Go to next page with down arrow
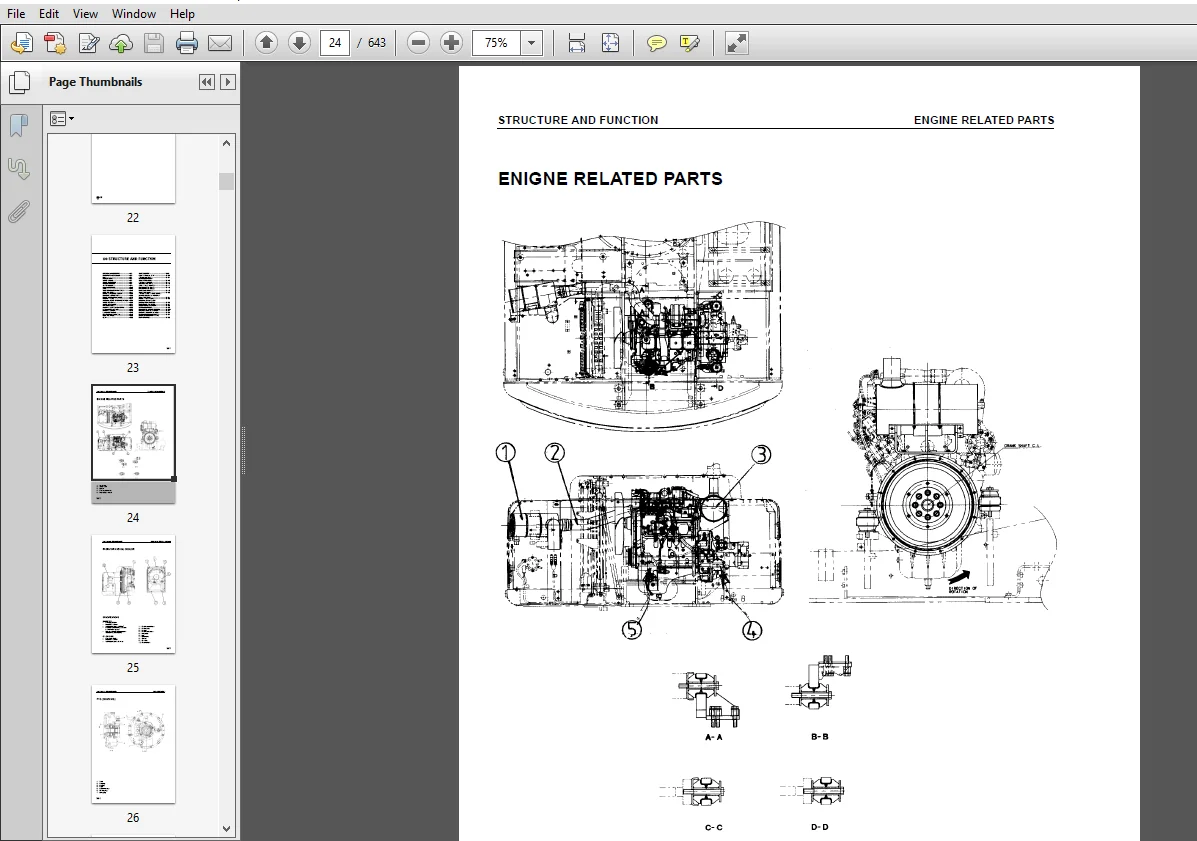The height and width of the screenshot is (841, 1197). tap(299, 43)
